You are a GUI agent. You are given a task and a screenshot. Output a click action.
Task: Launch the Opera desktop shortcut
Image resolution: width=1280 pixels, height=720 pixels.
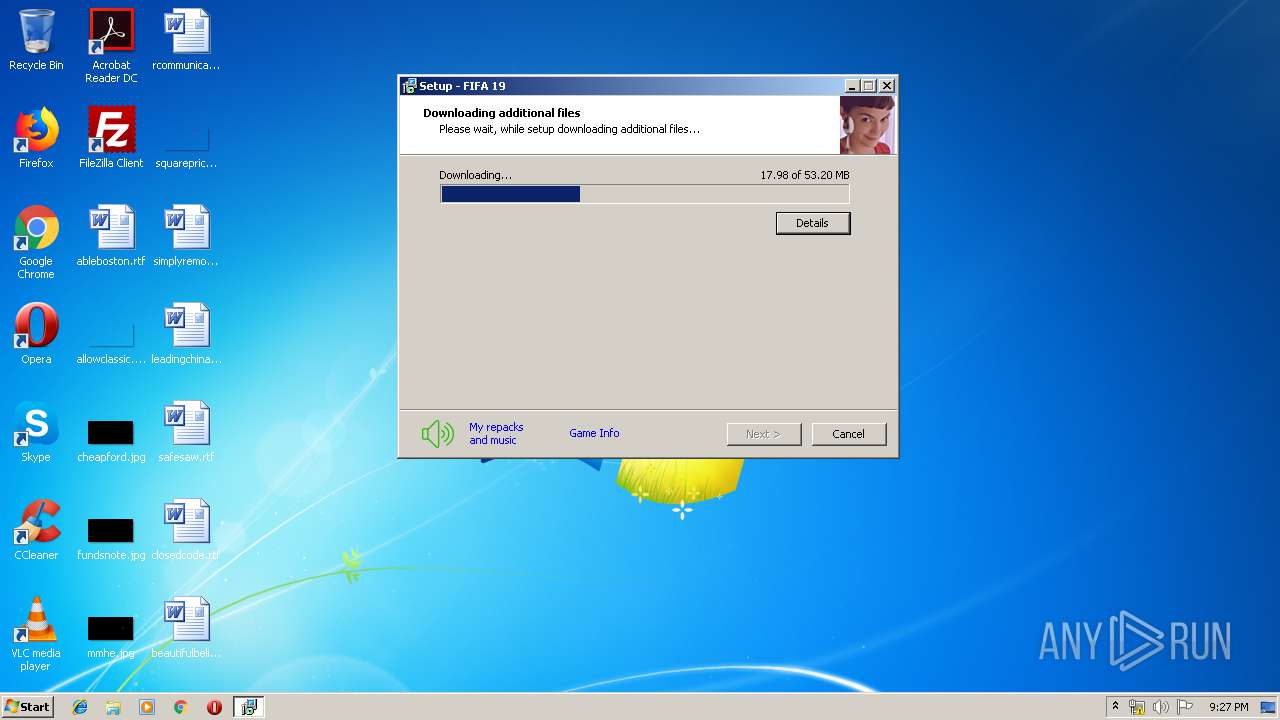[36, 334]
